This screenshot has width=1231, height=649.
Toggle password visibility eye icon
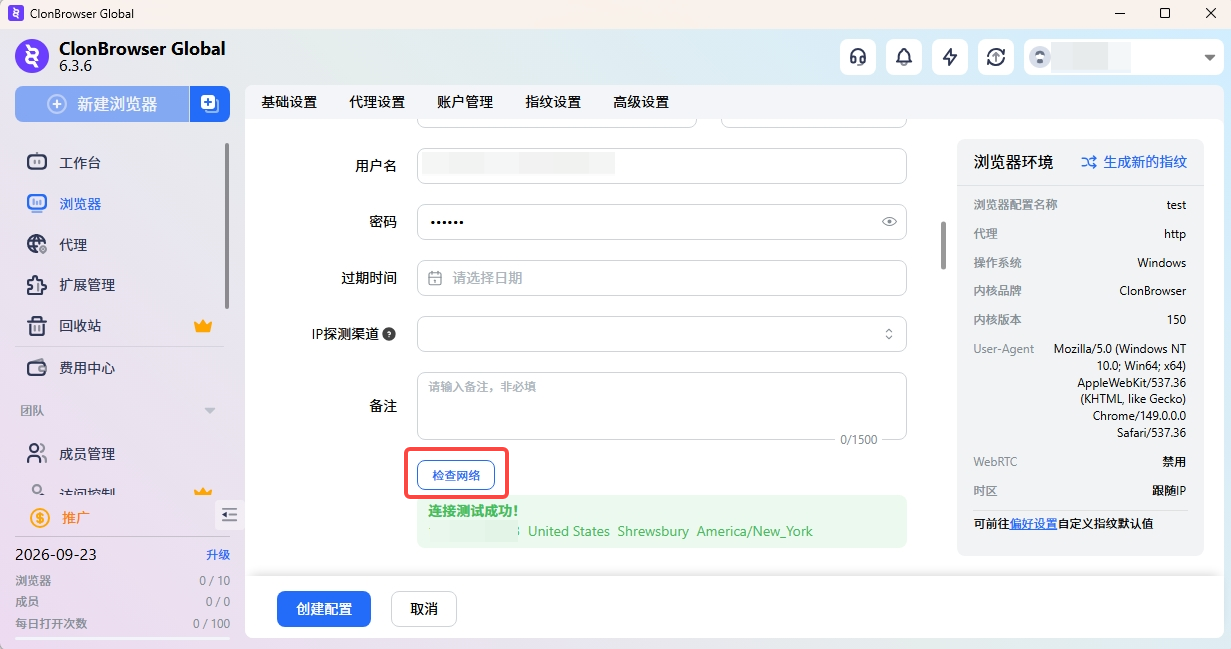(889, 222)
